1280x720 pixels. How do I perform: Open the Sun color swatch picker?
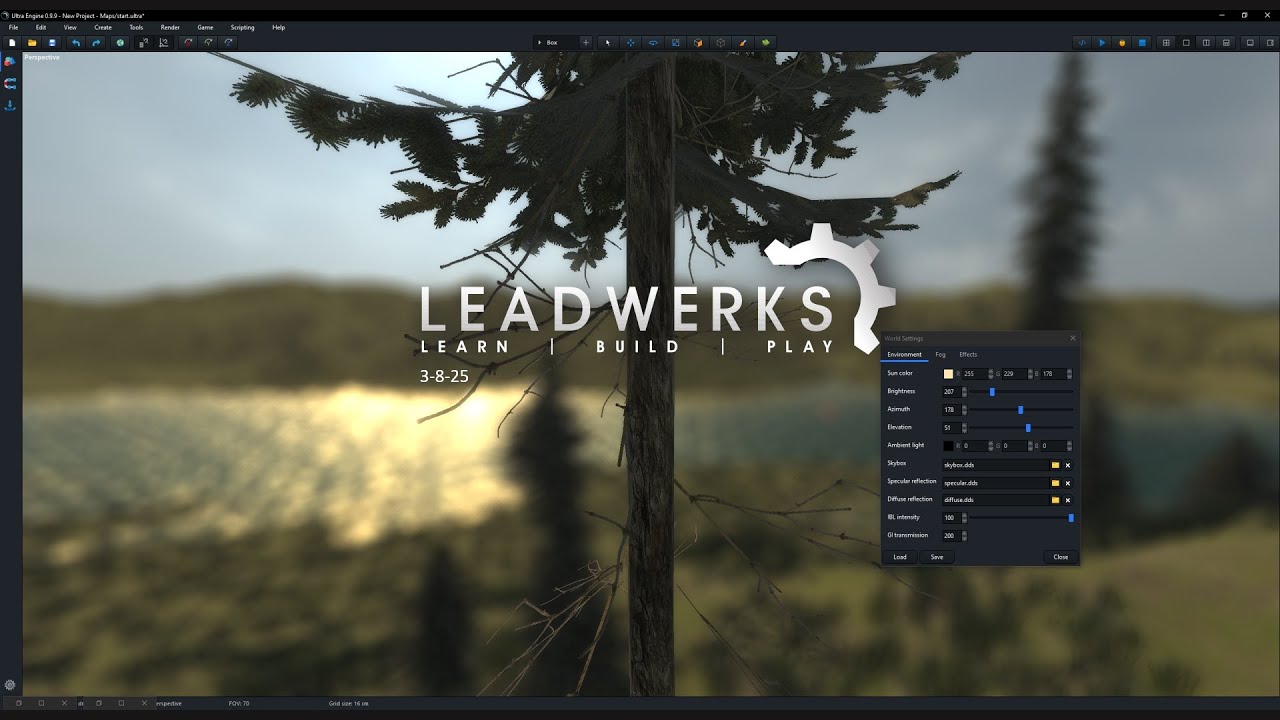coord(949,374)
